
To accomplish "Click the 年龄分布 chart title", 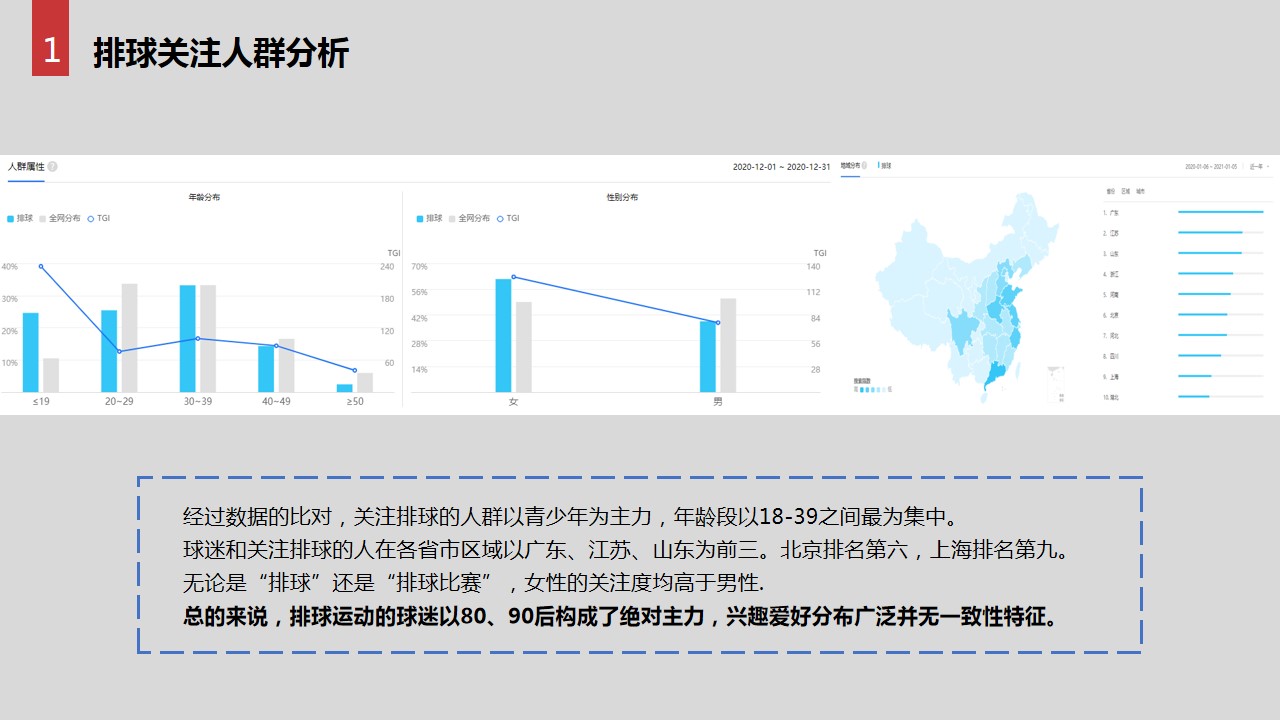I will click(204, 197).
